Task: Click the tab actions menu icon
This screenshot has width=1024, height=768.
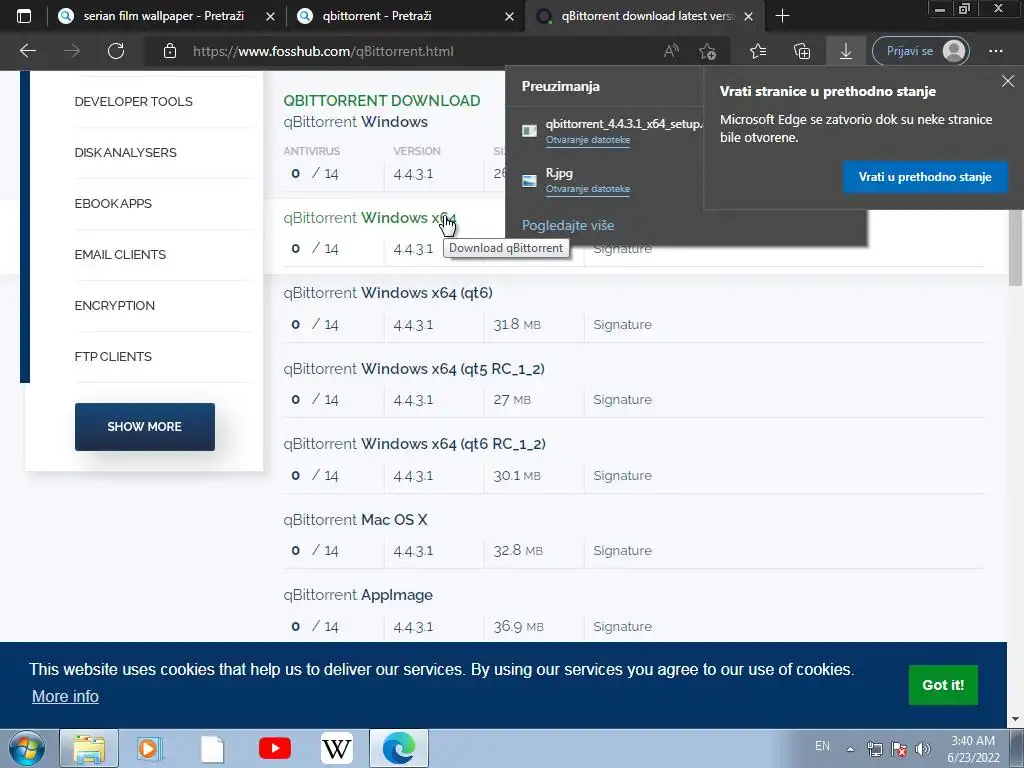Action: 24,16
